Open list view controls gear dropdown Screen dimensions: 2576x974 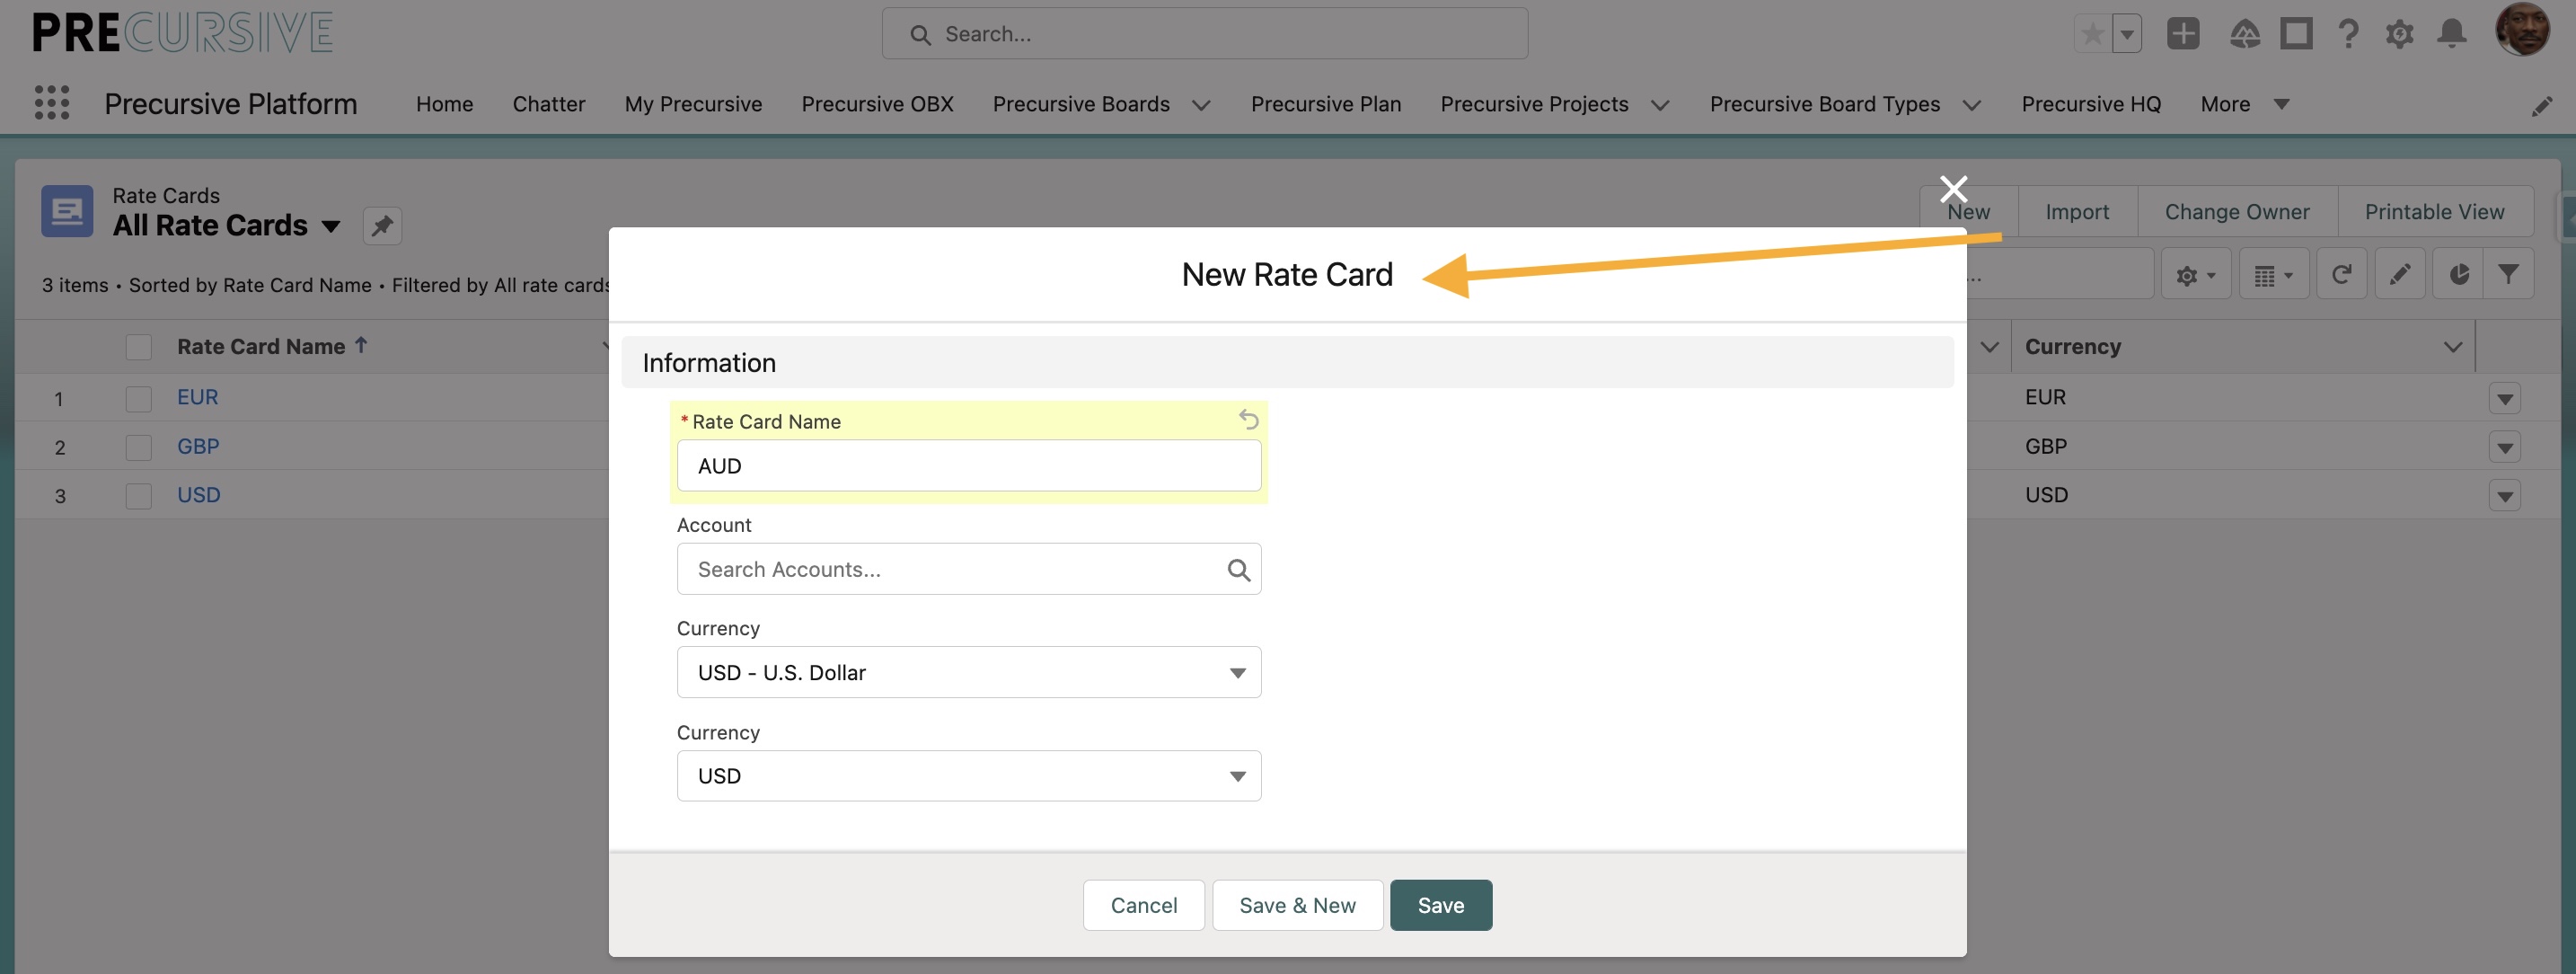coord(2196,274)
